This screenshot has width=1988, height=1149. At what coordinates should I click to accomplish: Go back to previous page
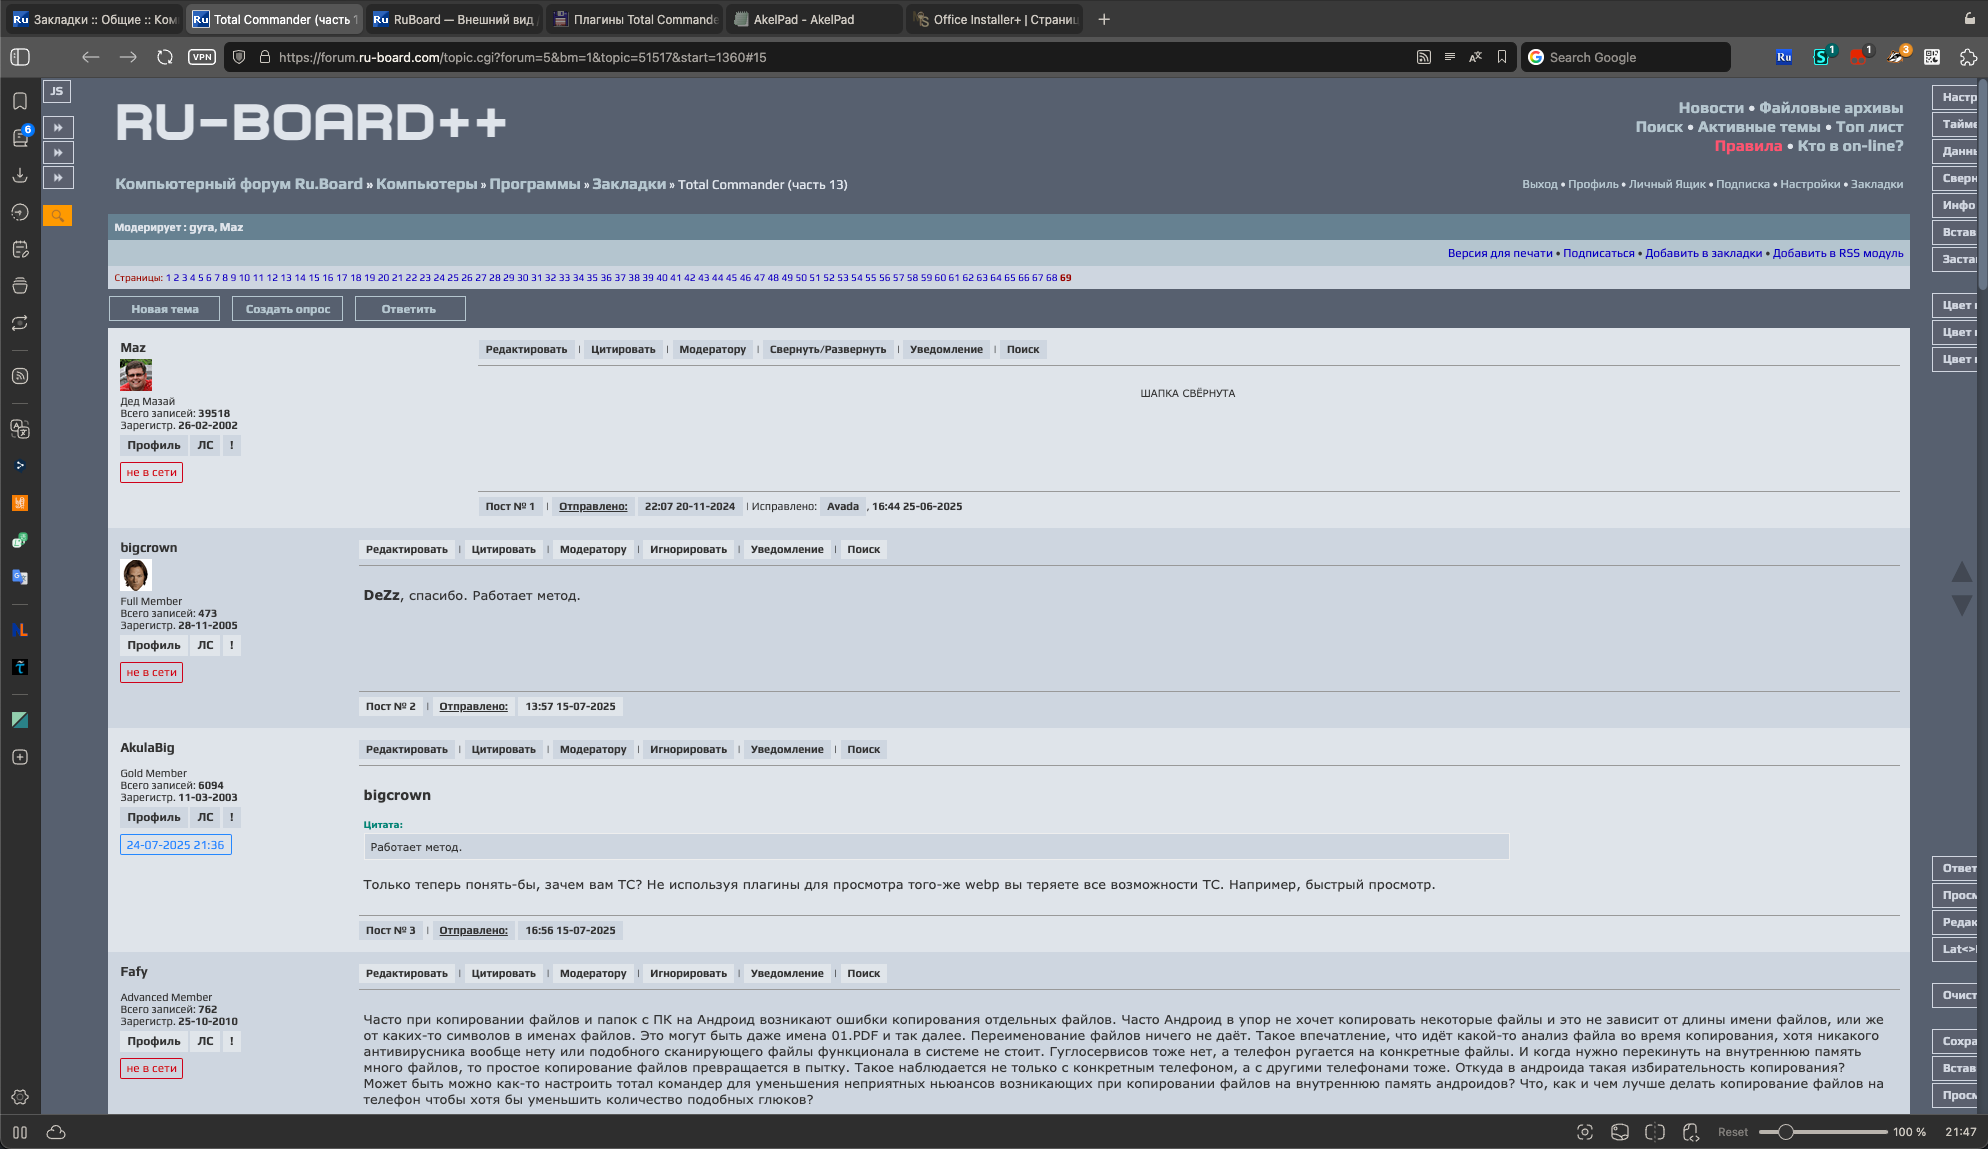pos(91,57)
